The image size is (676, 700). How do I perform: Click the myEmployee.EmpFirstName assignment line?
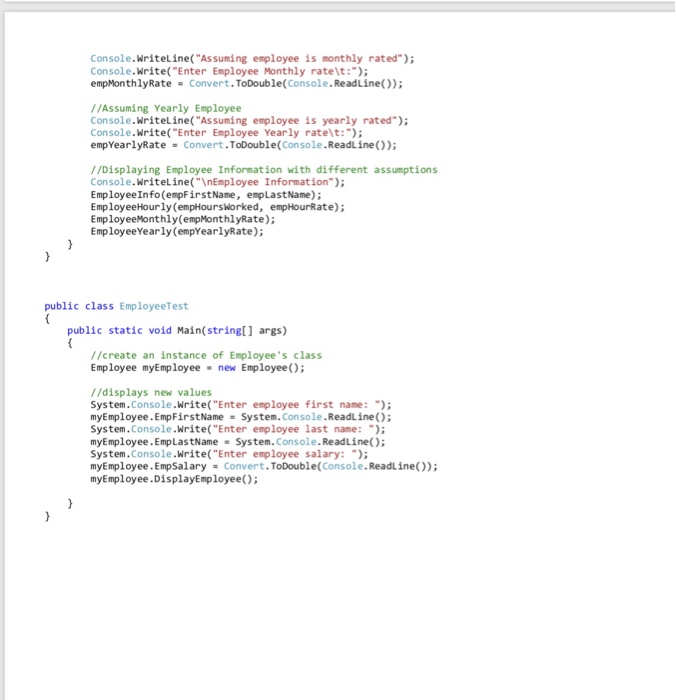point(241,417)
